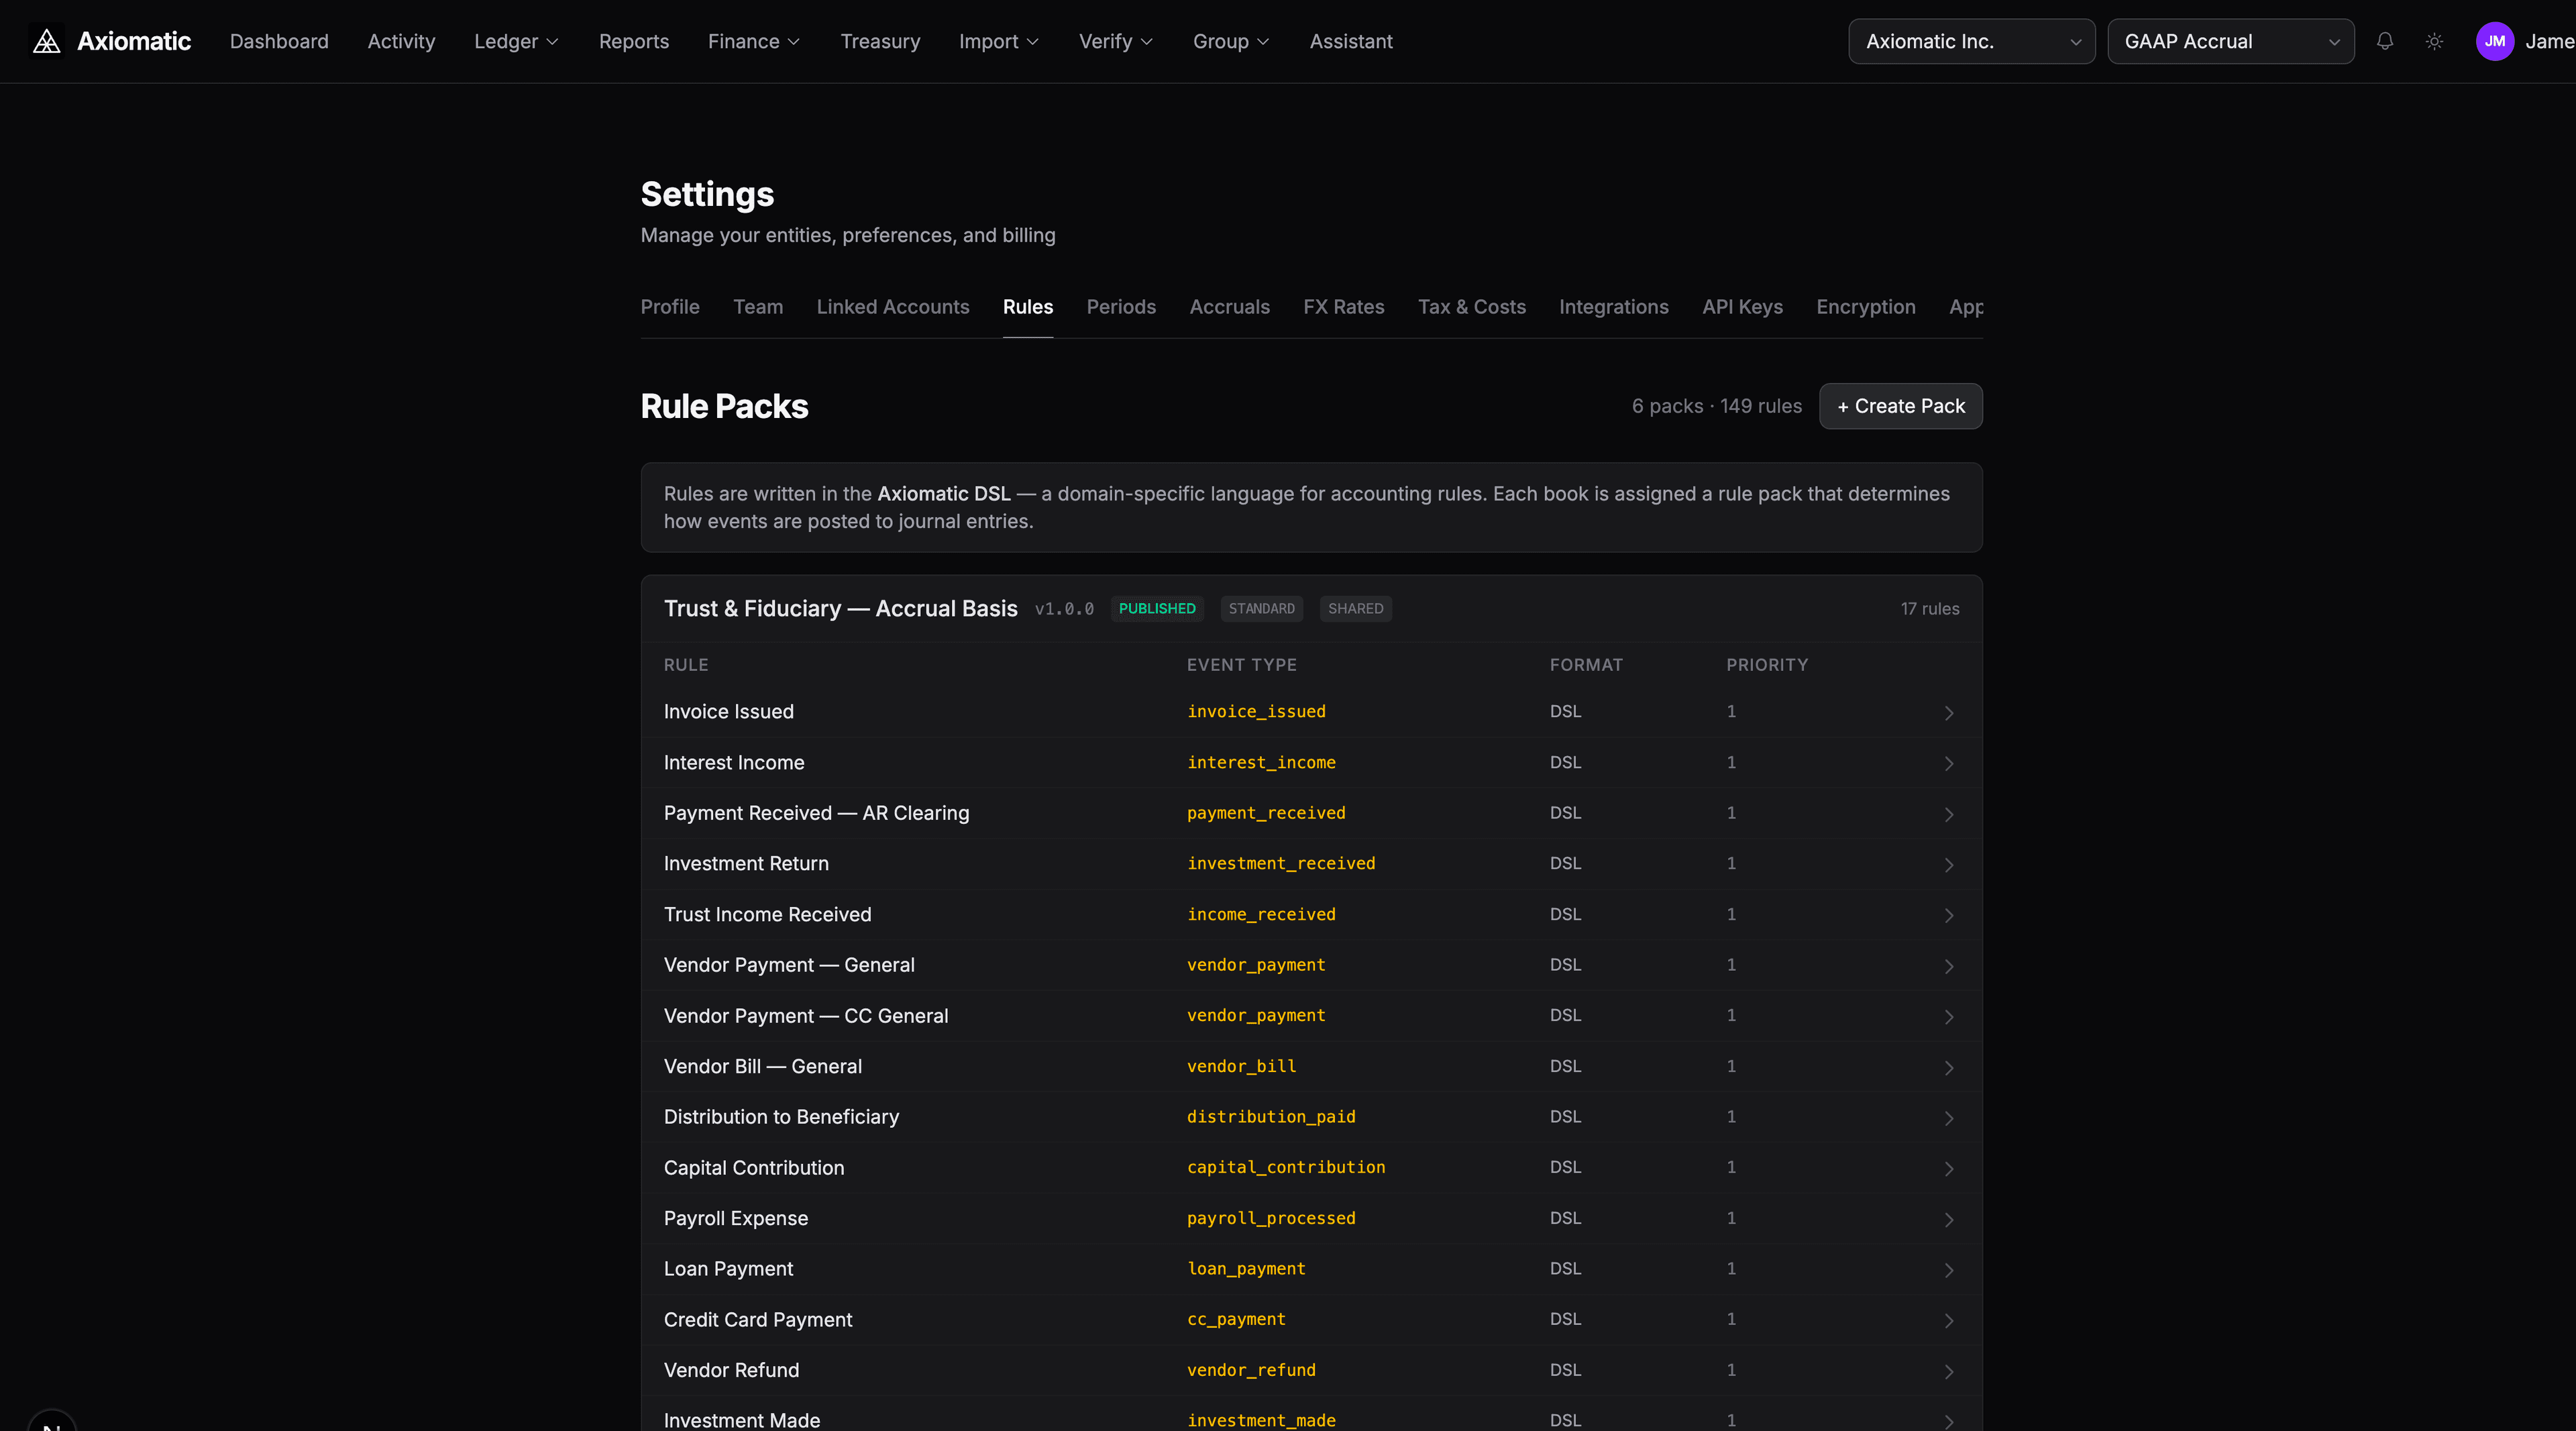Open the Axiomatic Inc. entity selector
2576x1431 pixels.
click(1971, 41)
